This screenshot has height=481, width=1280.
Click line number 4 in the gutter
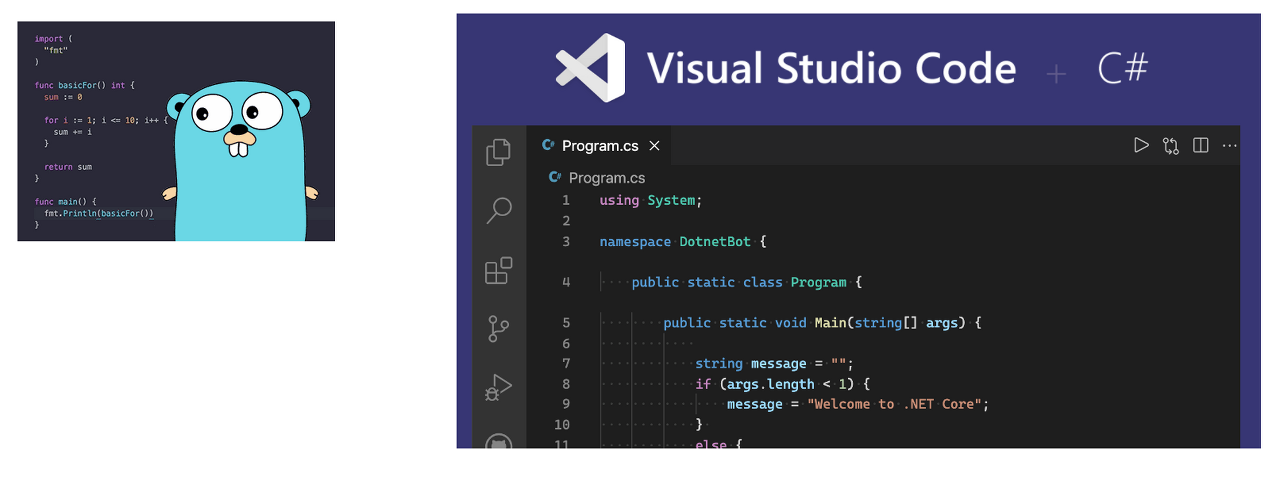click(566, 282)
